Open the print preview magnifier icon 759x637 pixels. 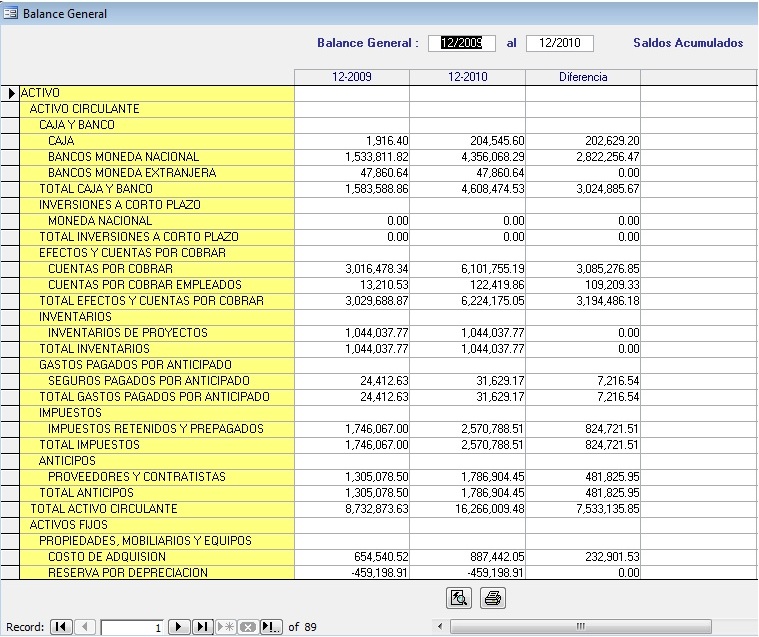coord(458,598)
